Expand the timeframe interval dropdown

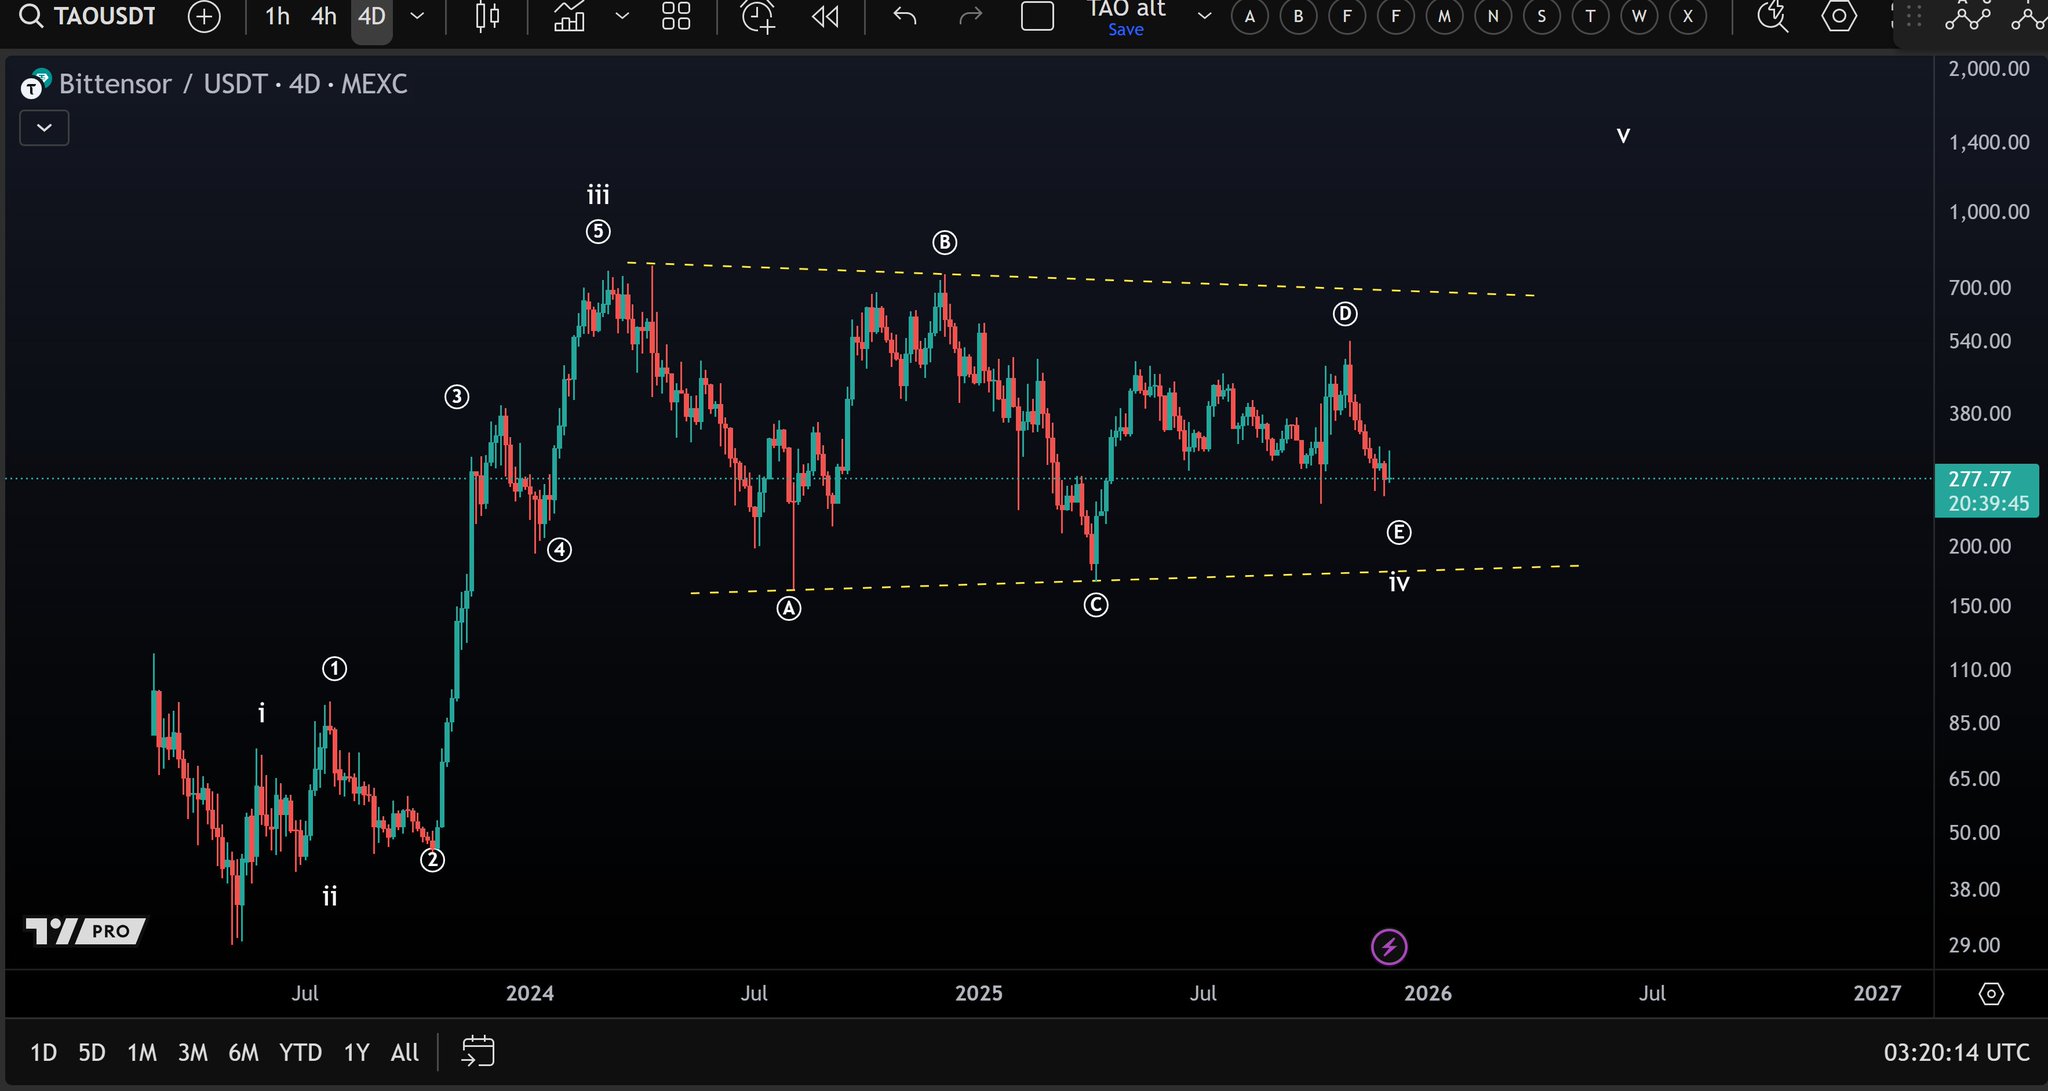click(418, 16)
